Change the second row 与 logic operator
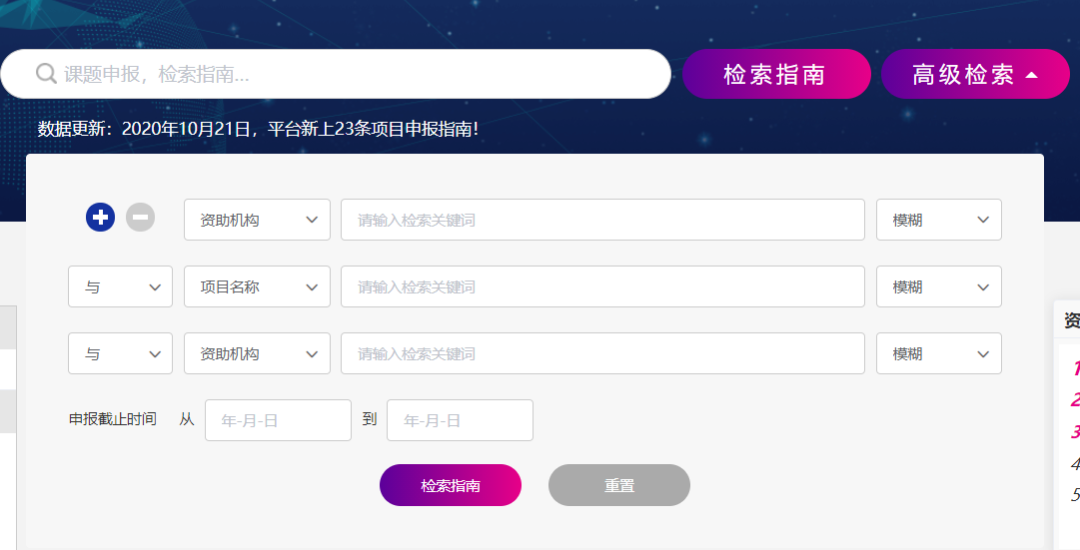 (120, 287)
